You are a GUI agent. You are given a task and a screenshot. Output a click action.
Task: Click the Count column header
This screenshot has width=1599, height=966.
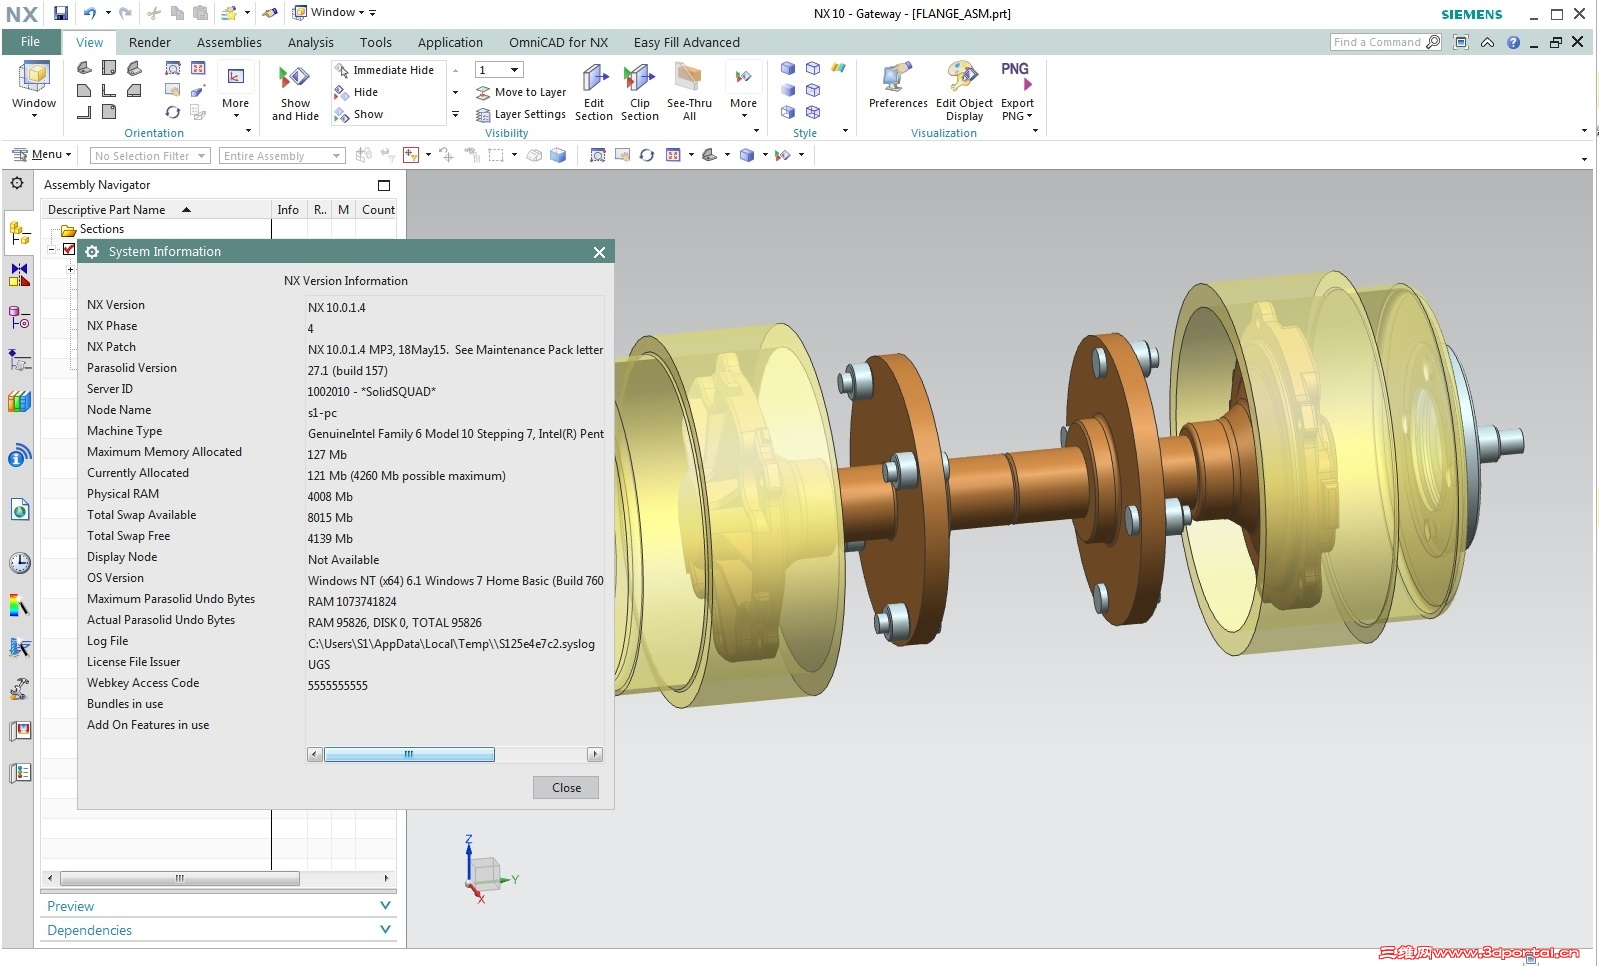378,209
